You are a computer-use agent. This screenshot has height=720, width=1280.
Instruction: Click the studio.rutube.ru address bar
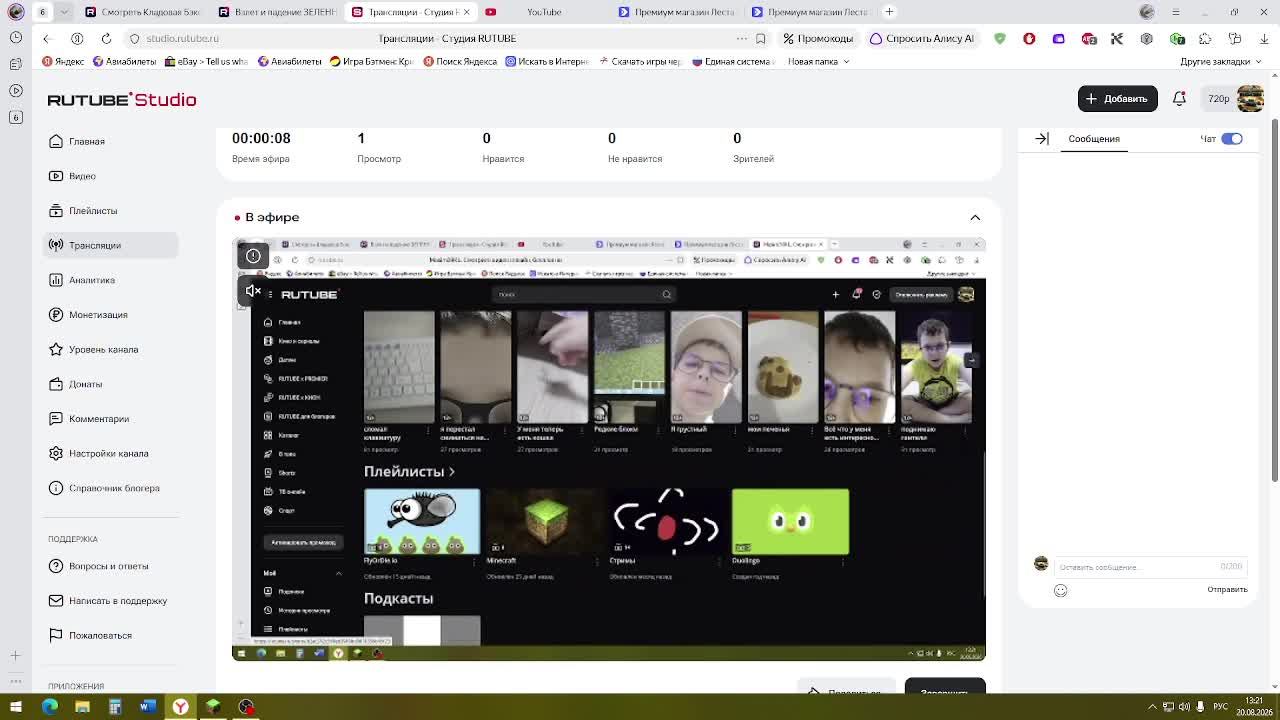point(435,38)
